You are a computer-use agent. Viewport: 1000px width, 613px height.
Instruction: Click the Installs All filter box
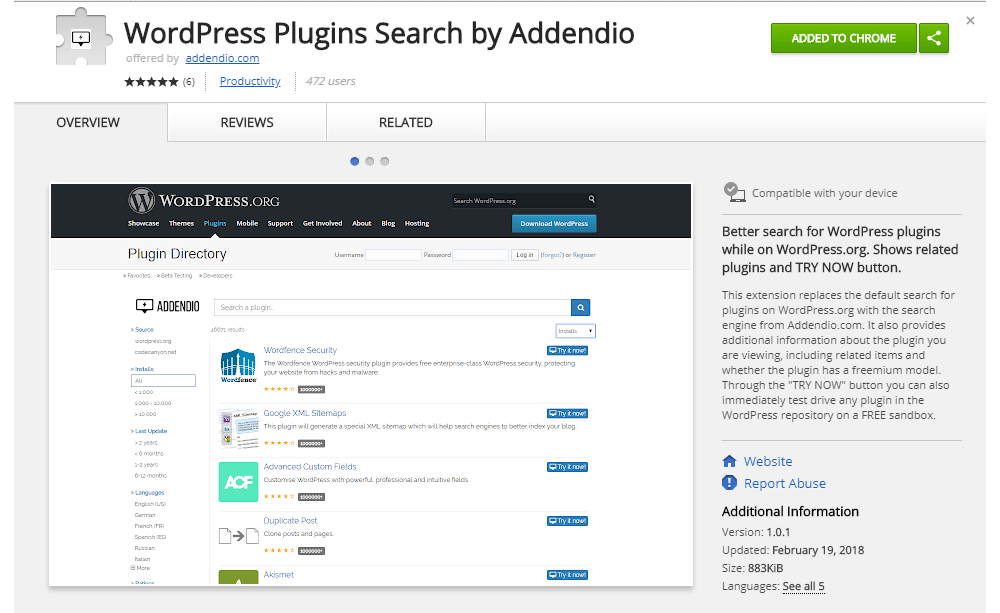(163, 380)
